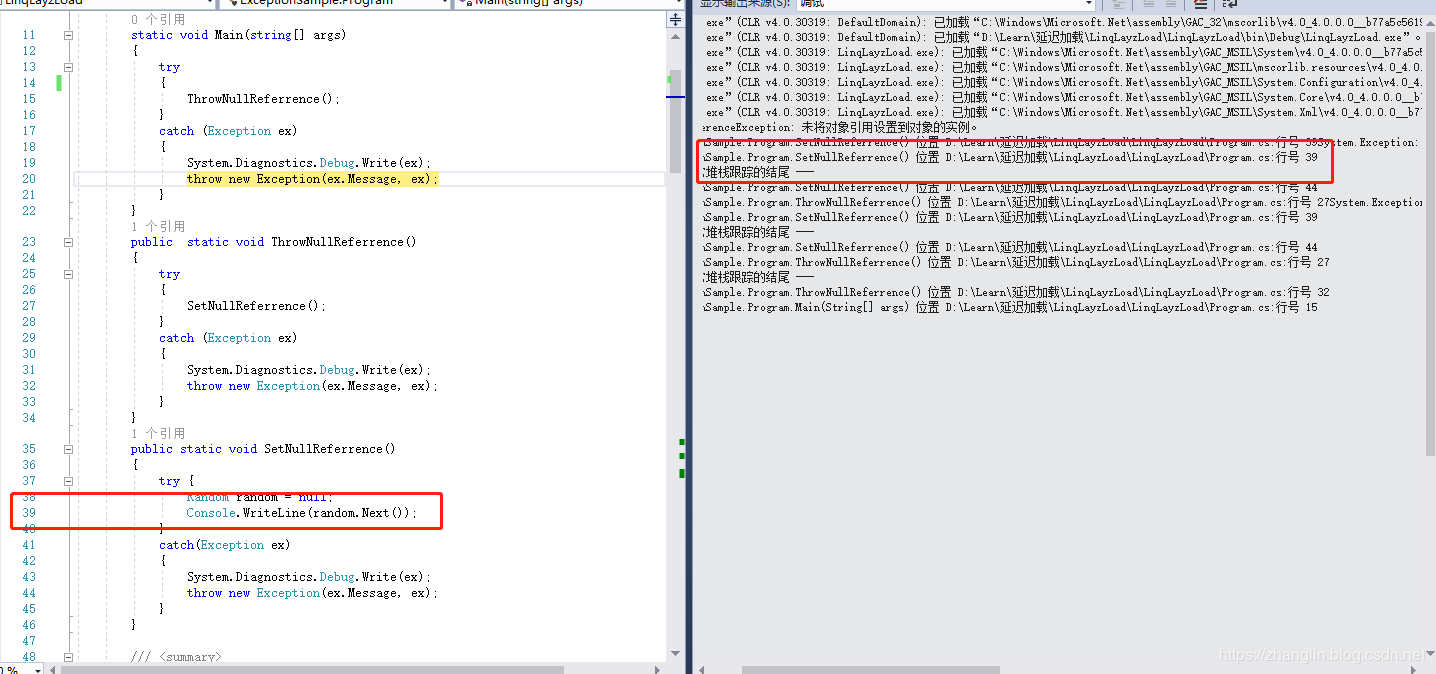The height and width of the screenshot is (674, 1436).
Task: Click output line loading GAC_MSIL\System.Core
Action: click(1064, 98)
